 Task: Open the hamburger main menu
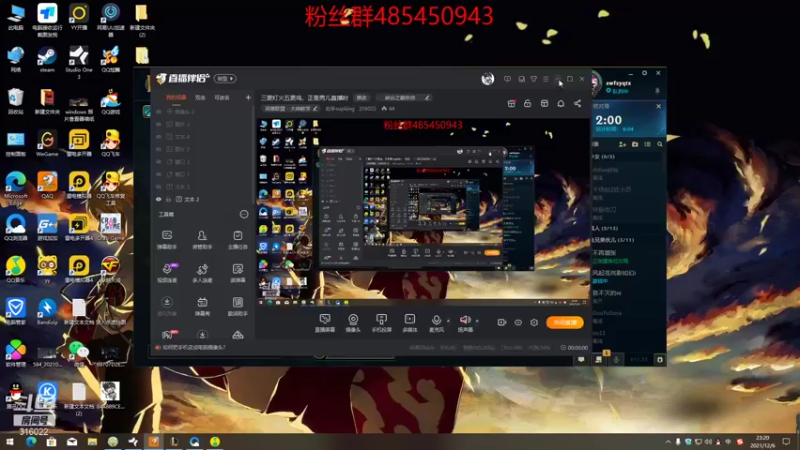click(546, 79)
